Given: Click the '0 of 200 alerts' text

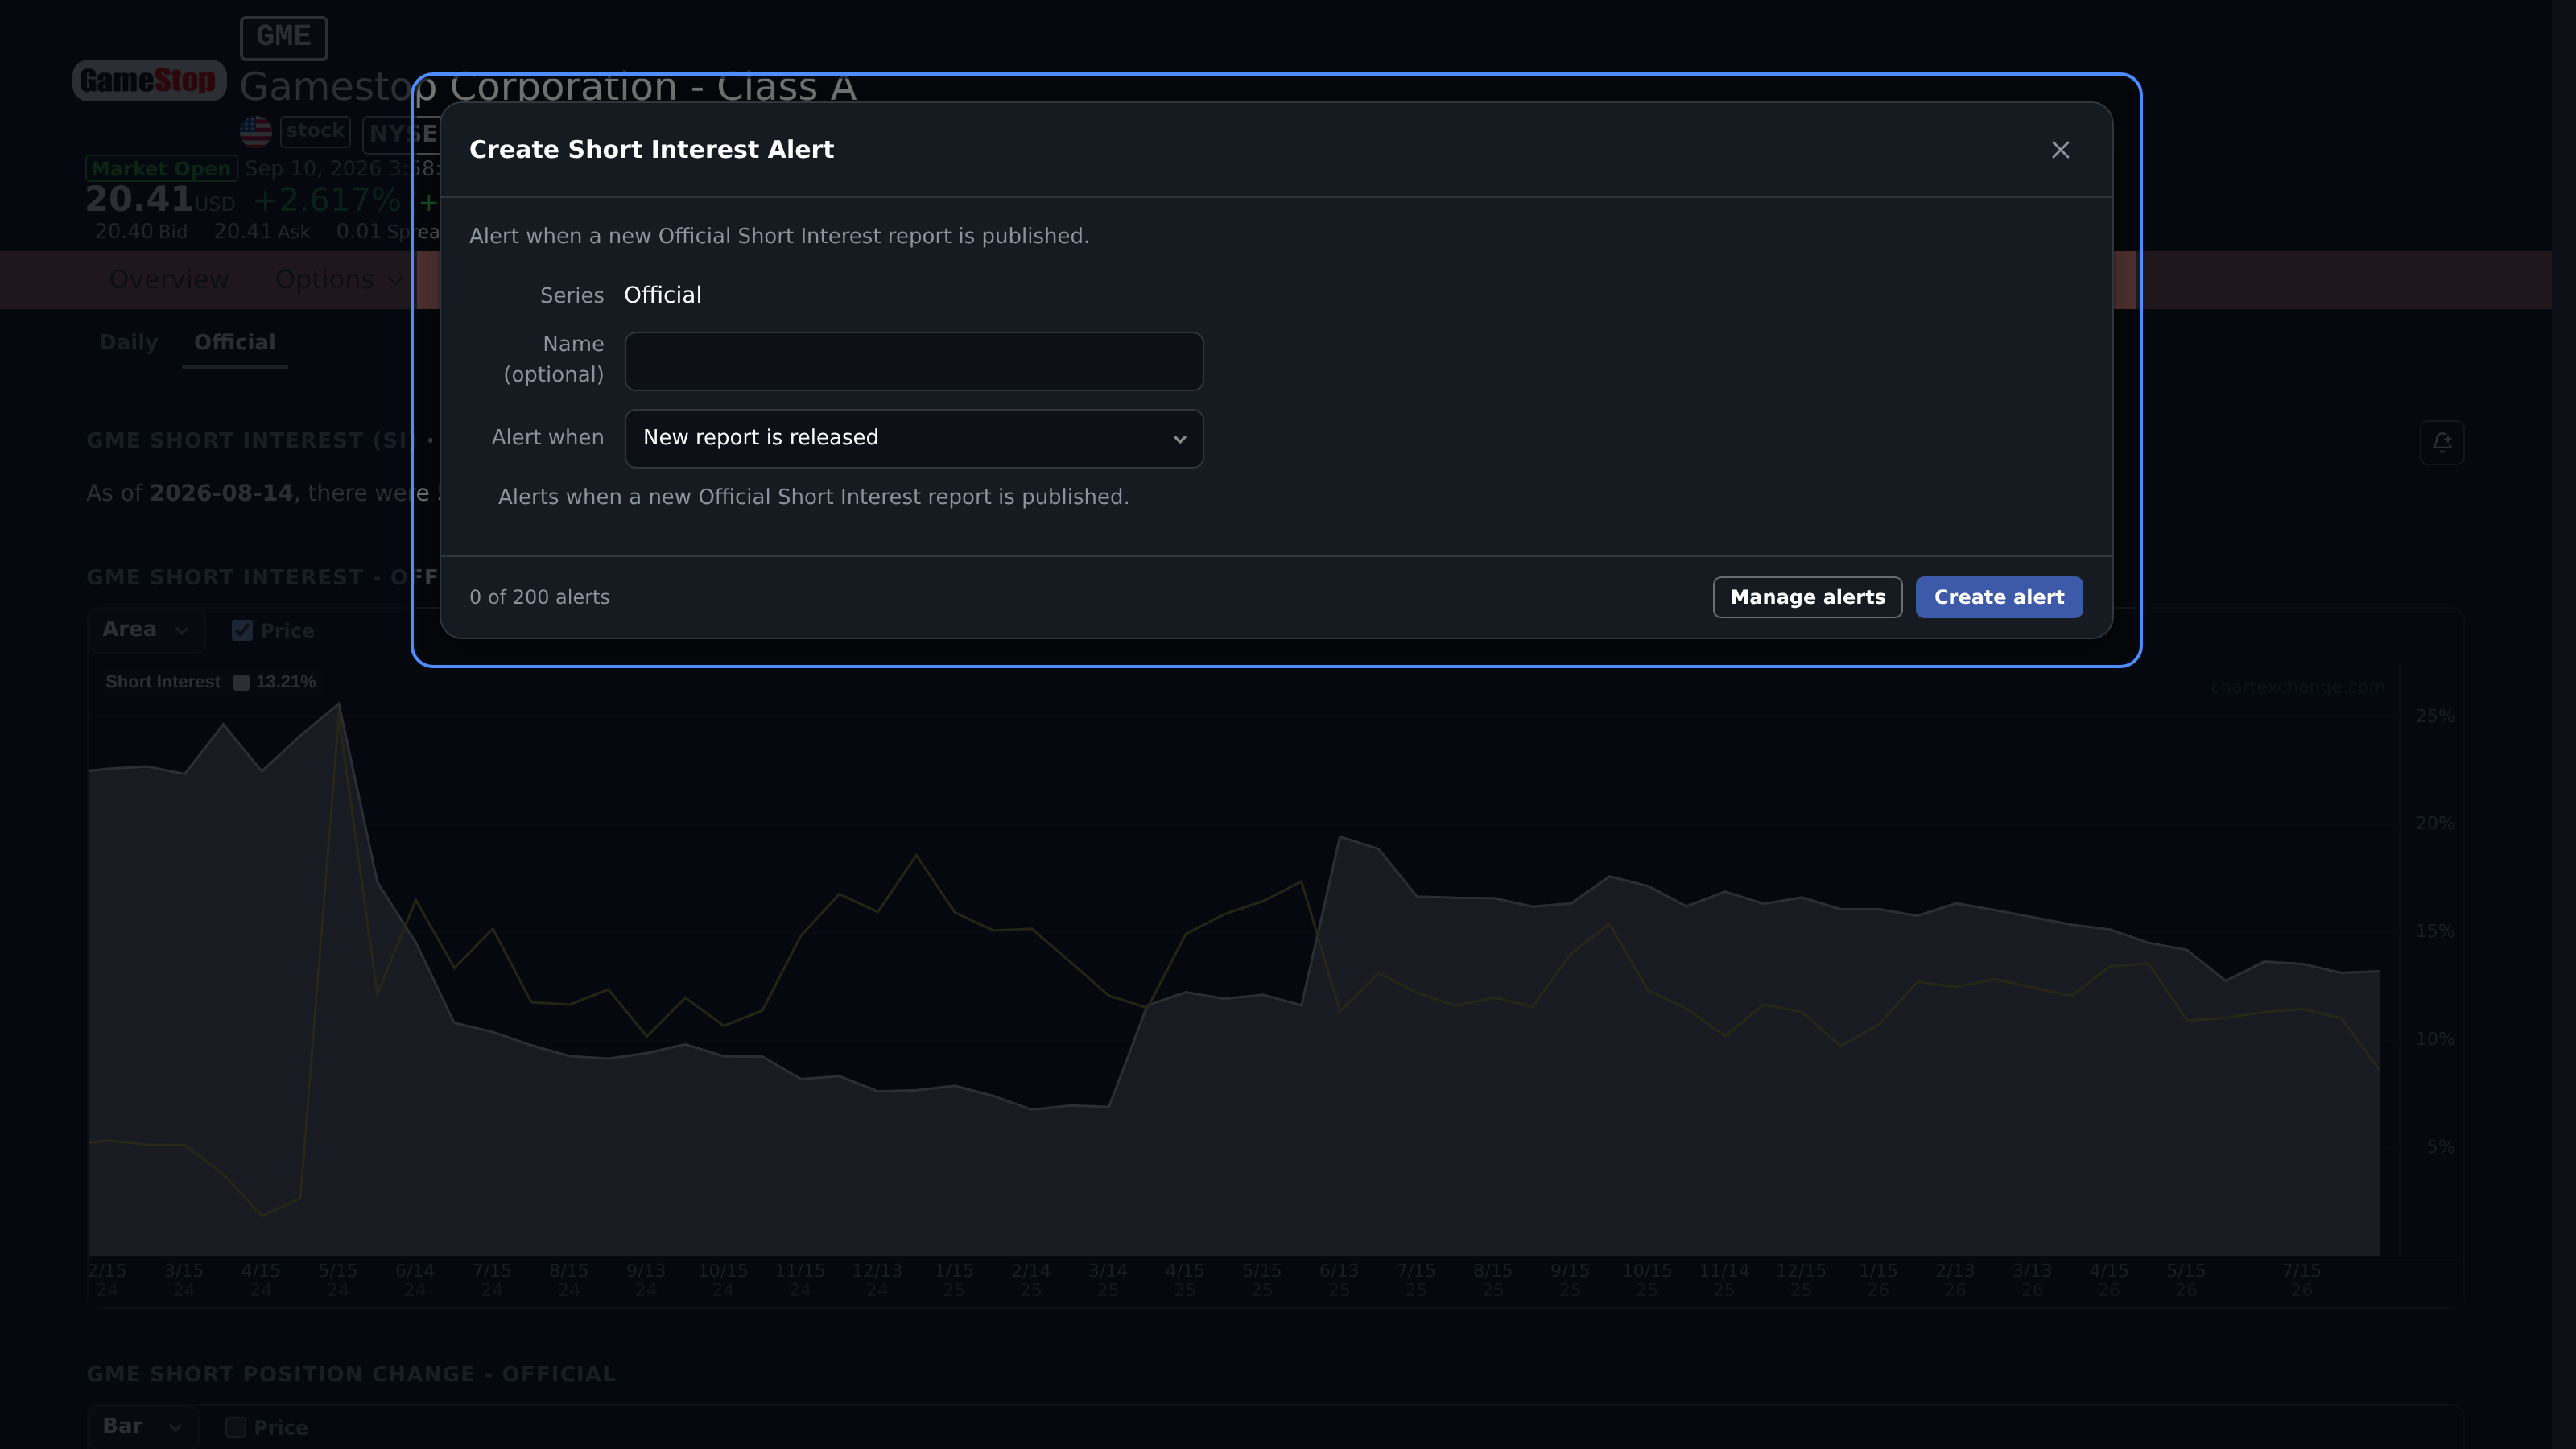Looking at the screenshot, I should 540,597.
